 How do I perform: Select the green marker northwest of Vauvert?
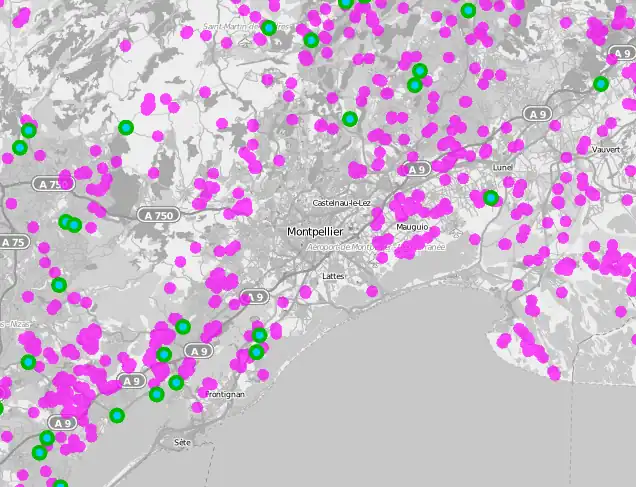click(x=601, y=84)
